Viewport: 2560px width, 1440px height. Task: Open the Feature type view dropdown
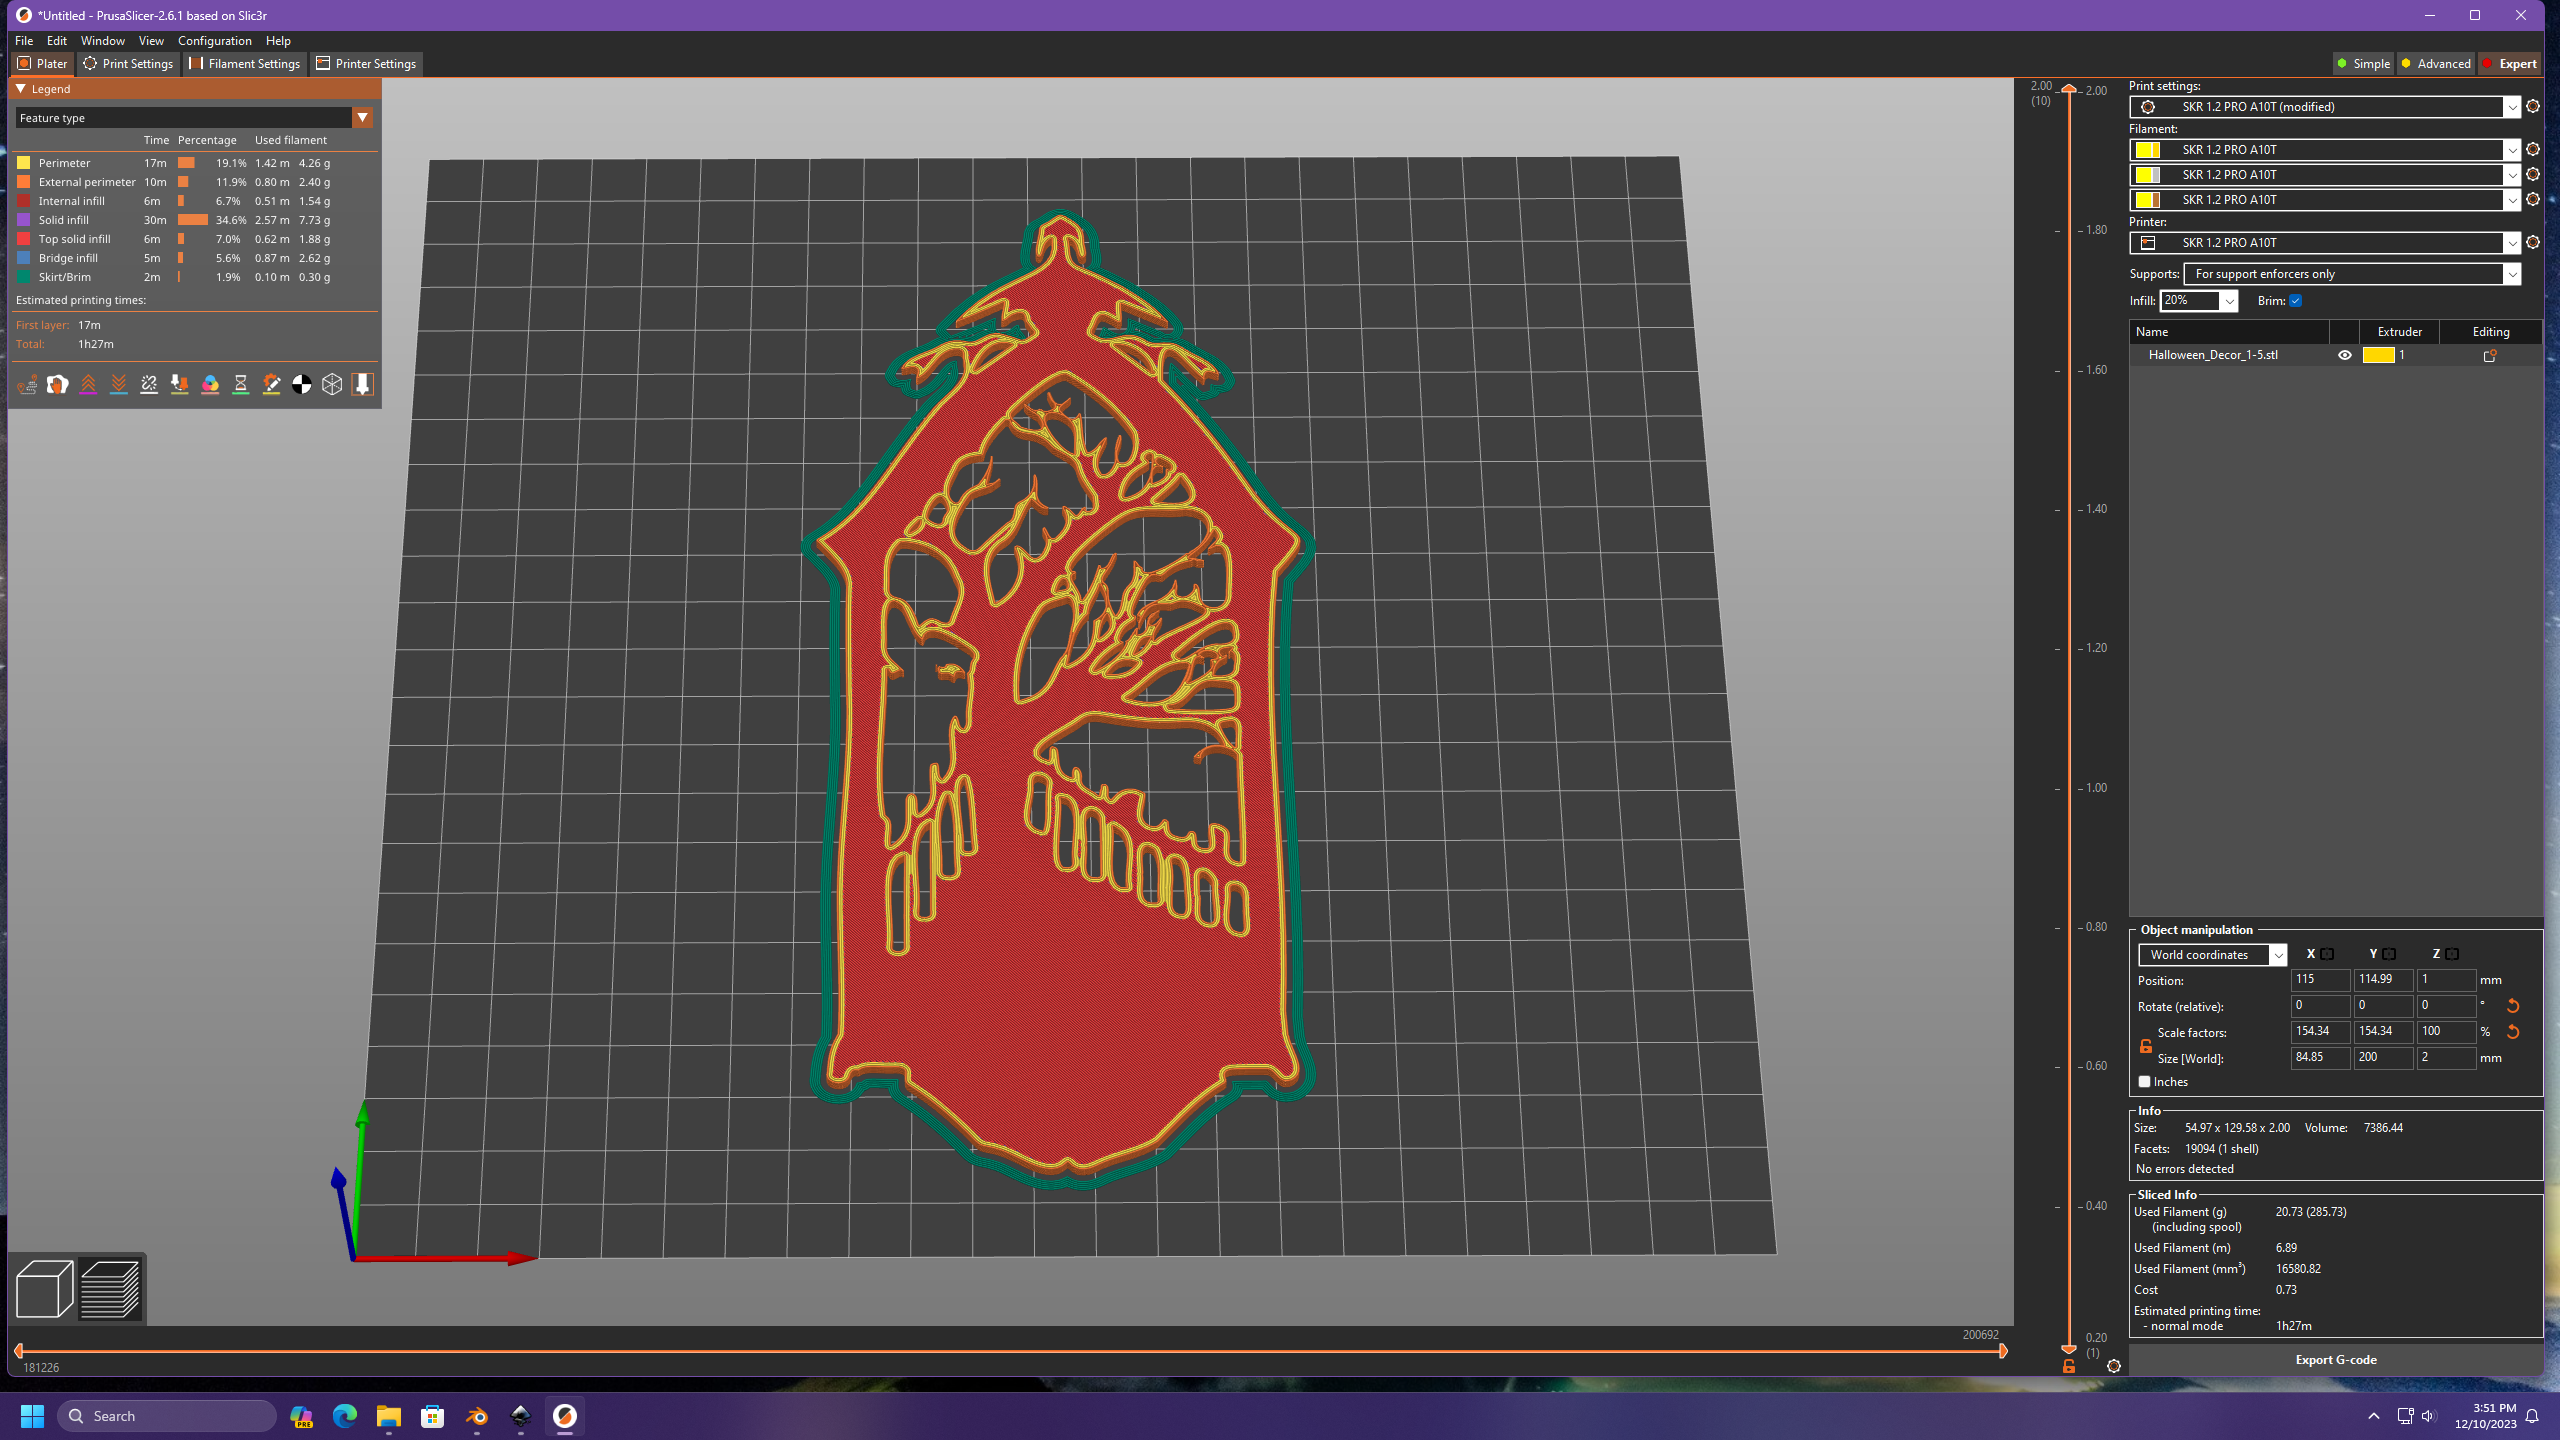coord(362,118)
